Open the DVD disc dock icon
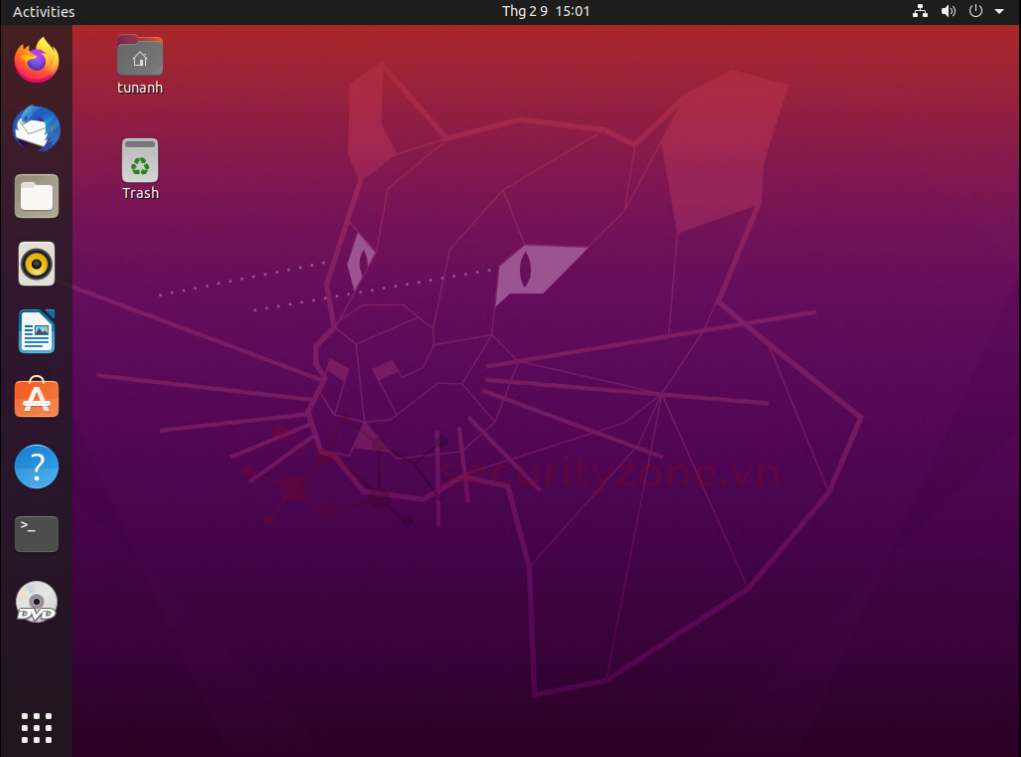The width and height of the screenshot is (1021, 757). 37,602
